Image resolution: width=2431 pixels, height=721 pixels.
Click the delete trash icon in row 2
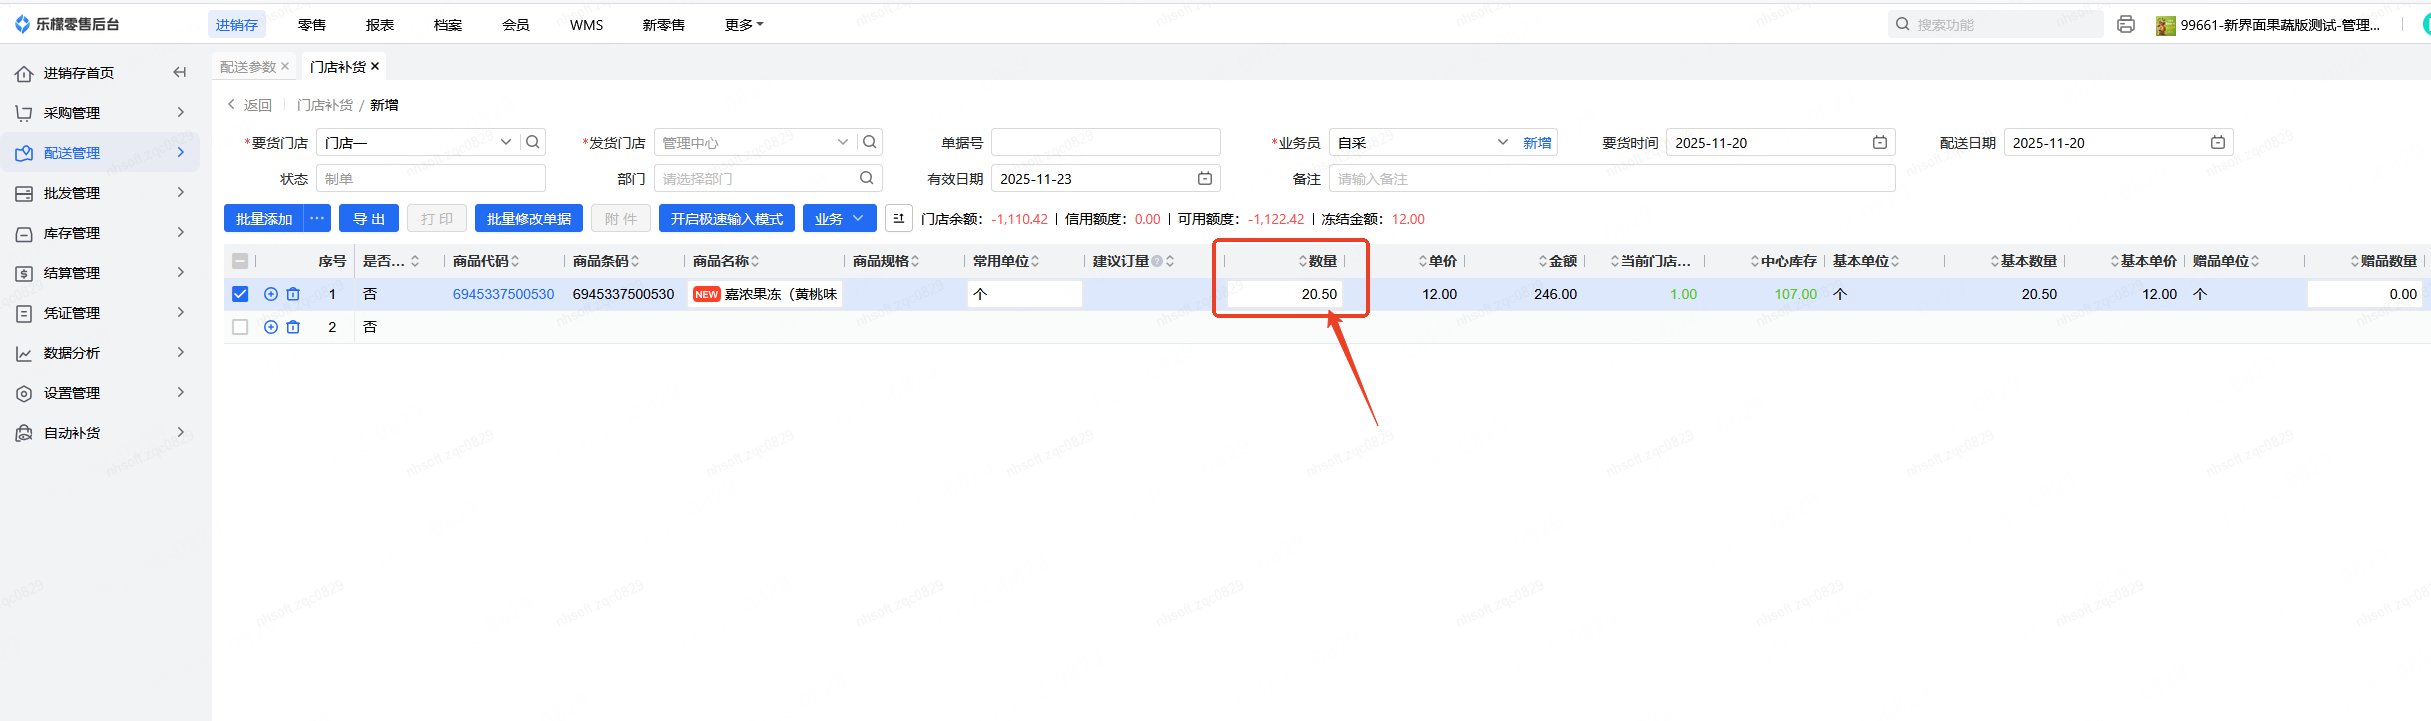pyautogui.click(x=293, y=327)
